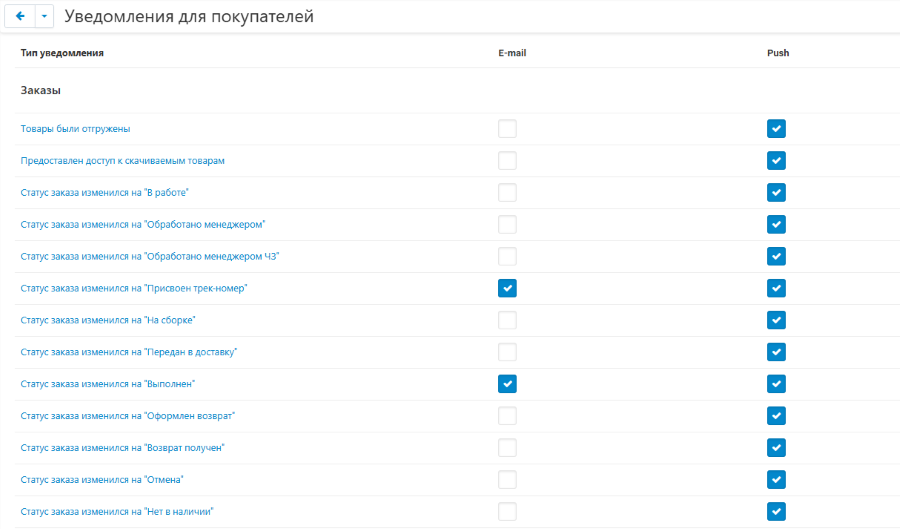Click the "Уведомления для покупателей" page title
900x529 pixels.
click(189, 16)
